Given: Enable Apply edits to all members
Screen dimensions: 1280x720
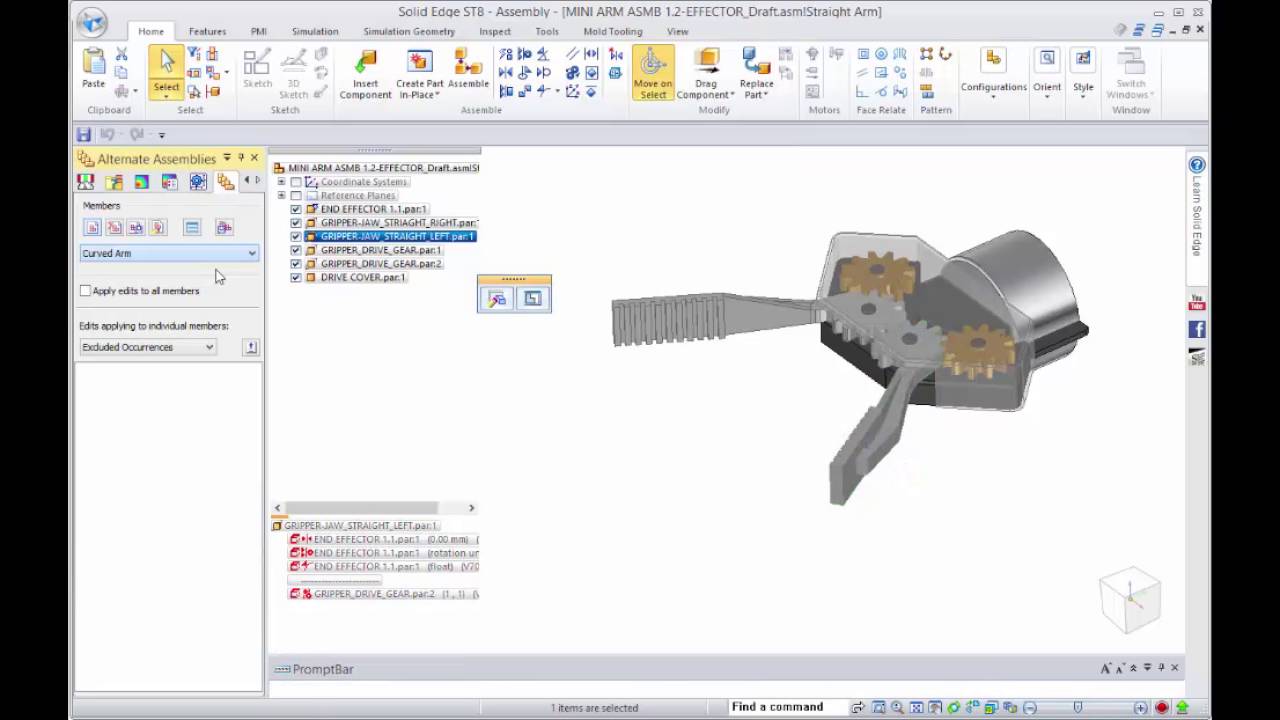Looking at the screenshot, I should 86,291.
